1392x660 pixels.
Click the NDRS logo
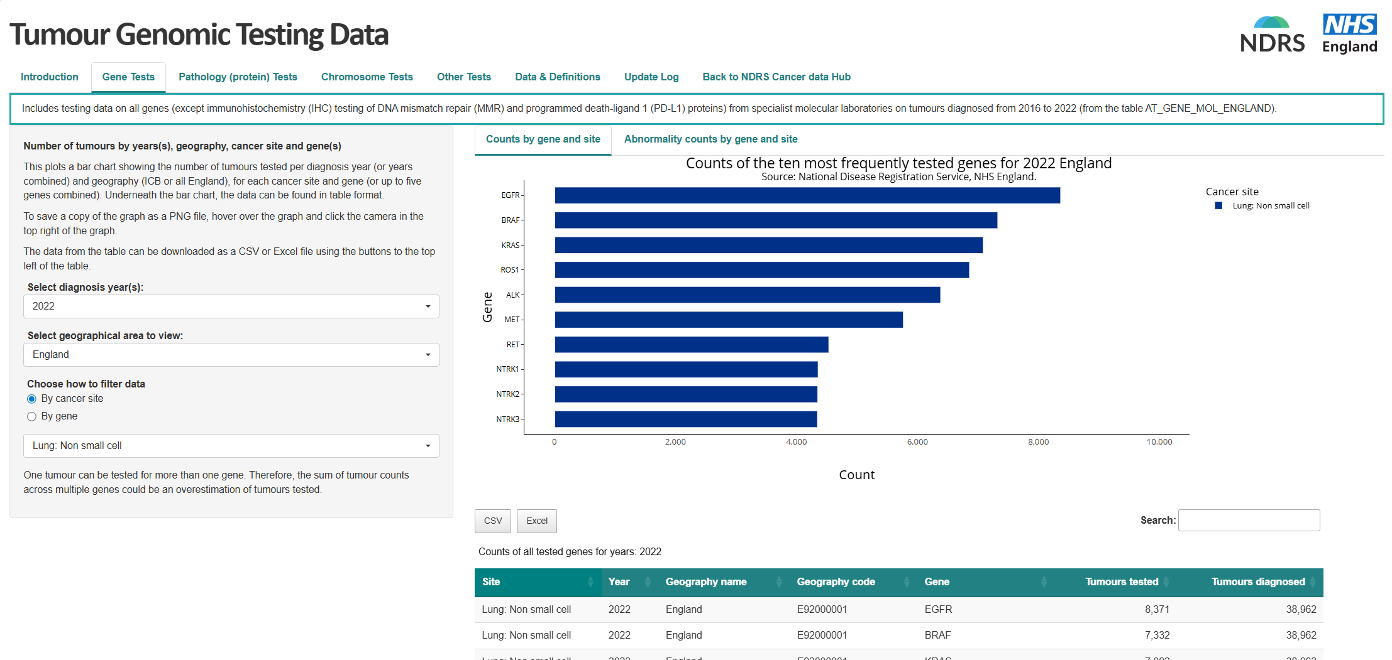1272,34
